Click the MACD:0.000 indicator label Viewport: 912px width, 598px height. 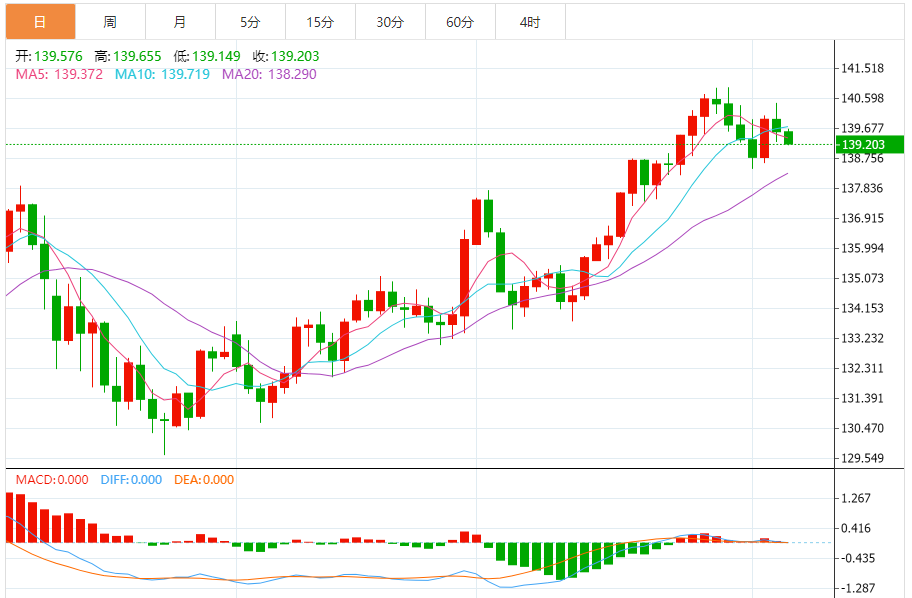pyautogui.click(x=52, y=480)
